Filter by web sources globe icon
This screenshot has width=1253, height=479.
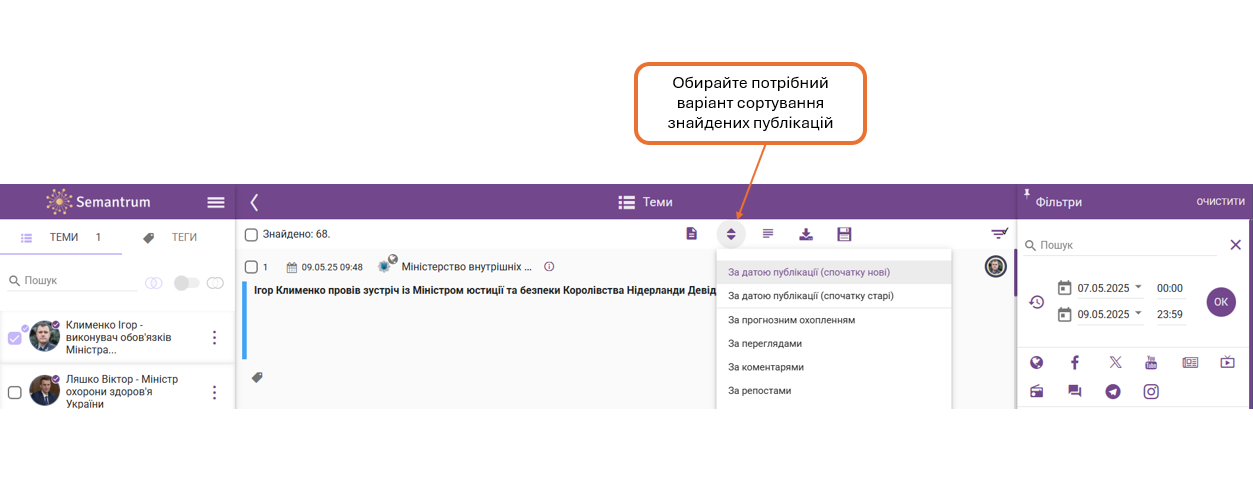(1036, 363)
